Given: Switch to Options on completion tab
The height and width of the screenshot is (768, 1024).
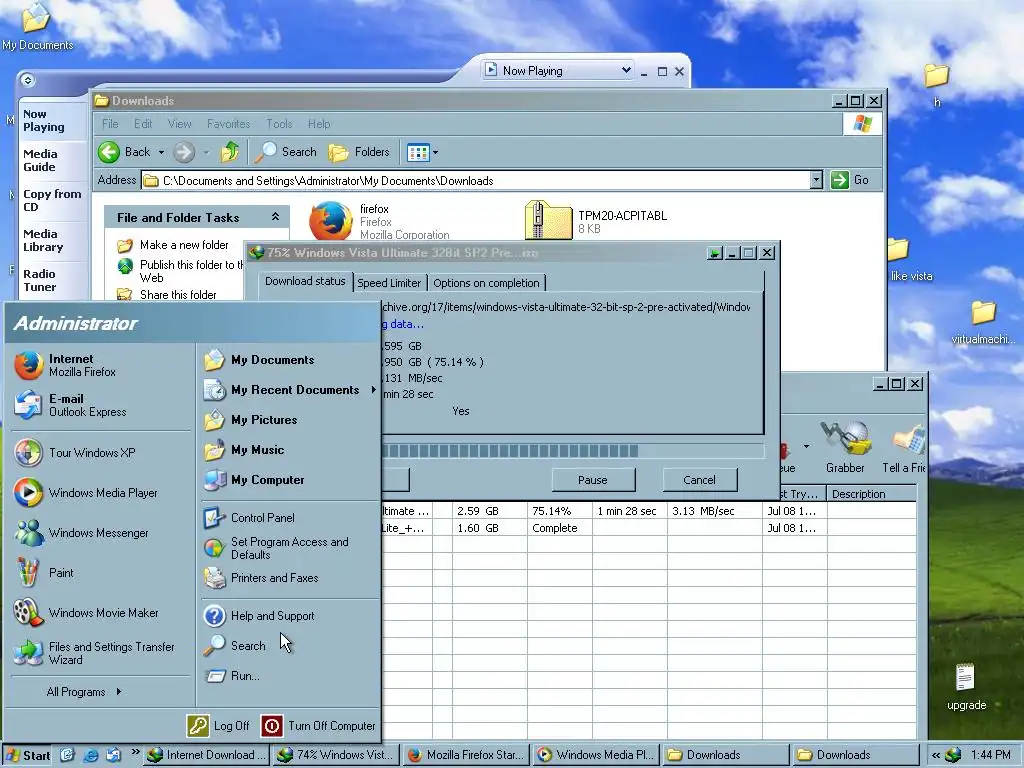Looking at the screenshot, I should 487,283.
